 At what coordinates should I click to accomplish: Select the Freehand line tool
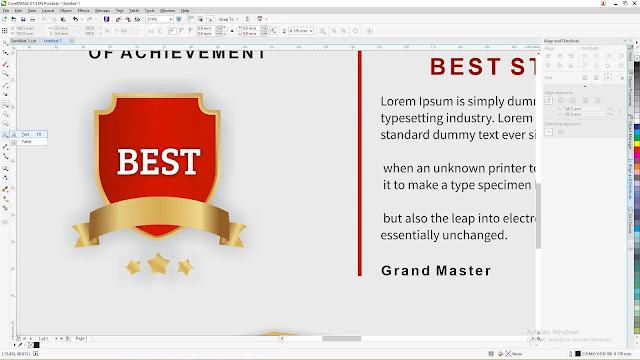pyautogui.click(x=5, y=85)
